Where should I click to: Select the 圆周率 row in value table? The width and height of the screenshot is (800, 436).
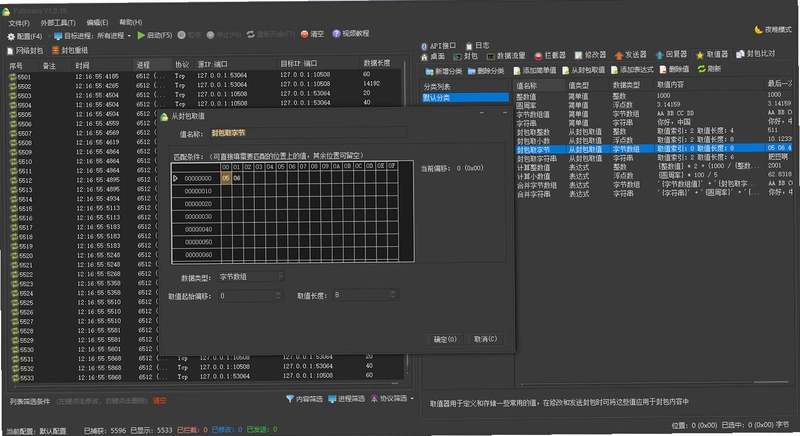(x=653, y=105)
